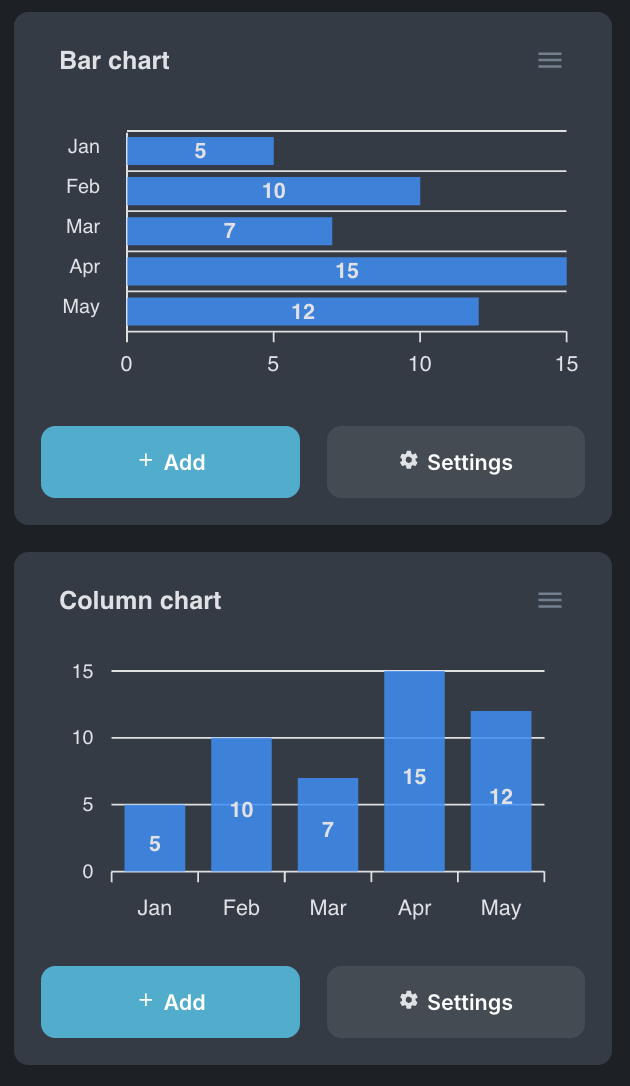
Task: Click the Apr column showing 15
Action: [414, 771]
